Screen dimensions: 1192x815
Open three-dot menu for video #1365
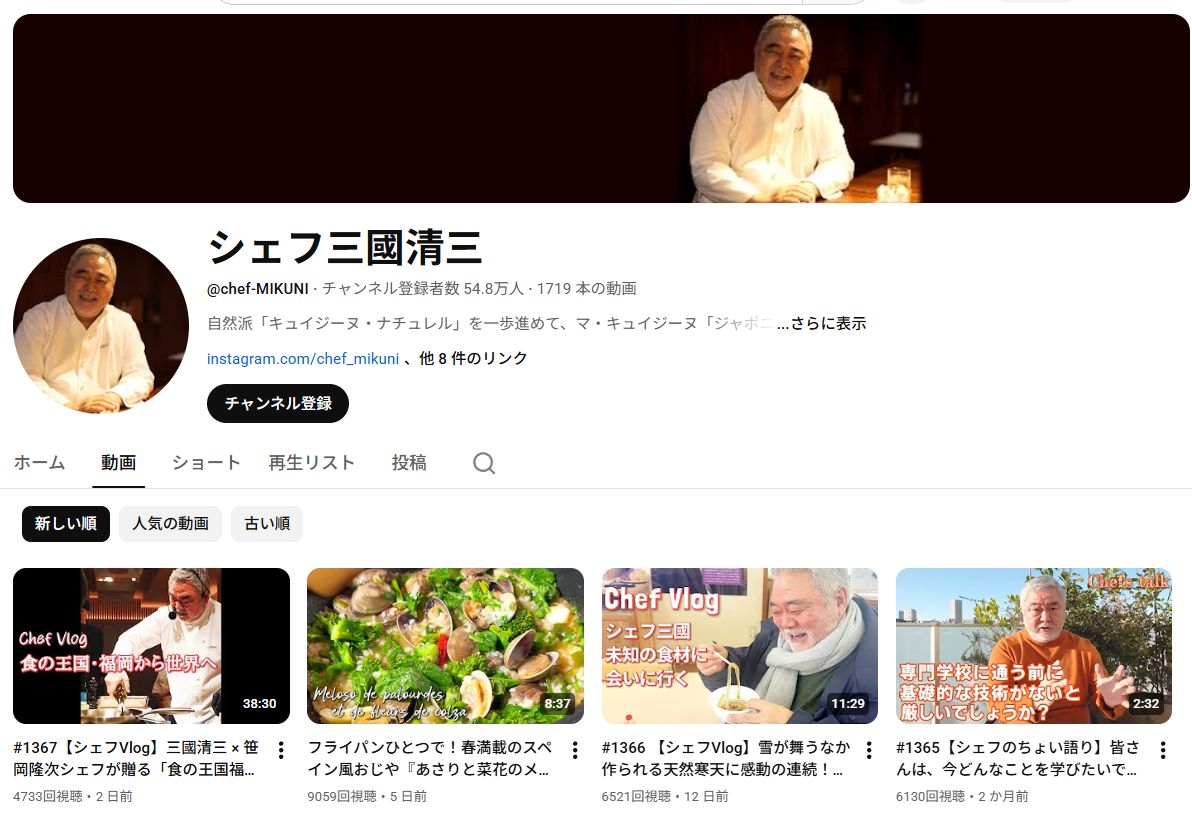[x=1163, y=750]
